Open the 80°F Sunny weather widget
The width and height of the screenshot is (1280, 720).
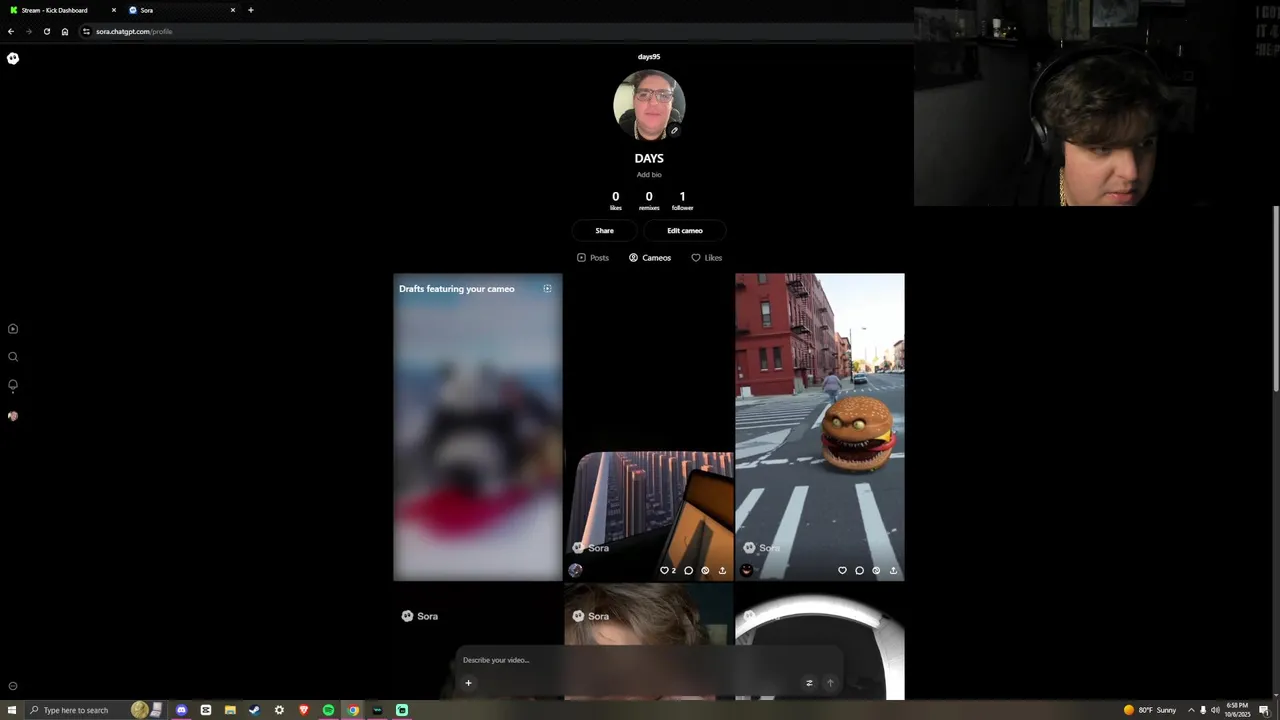point(1150,710)
